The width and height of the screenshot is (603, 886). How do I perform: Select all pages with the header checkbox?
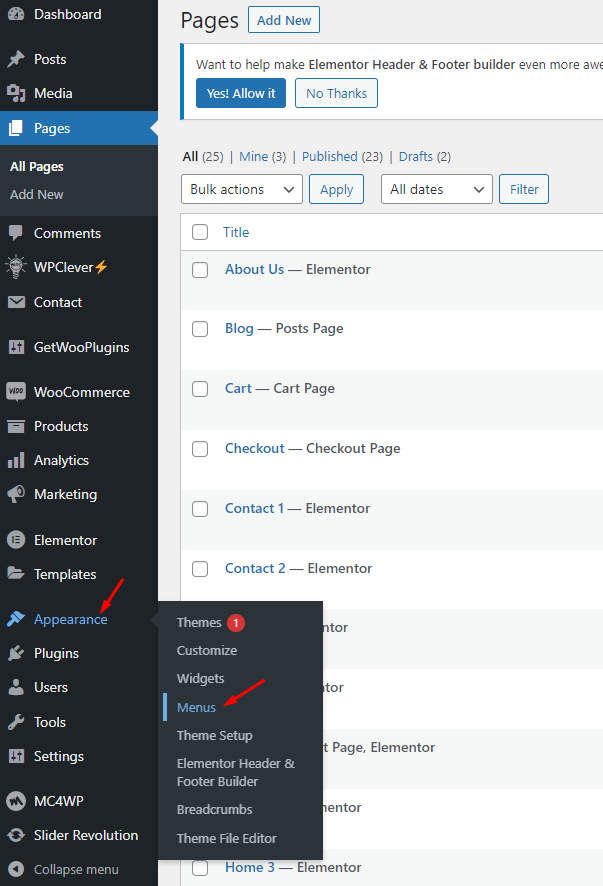click(x=200, y=232)
